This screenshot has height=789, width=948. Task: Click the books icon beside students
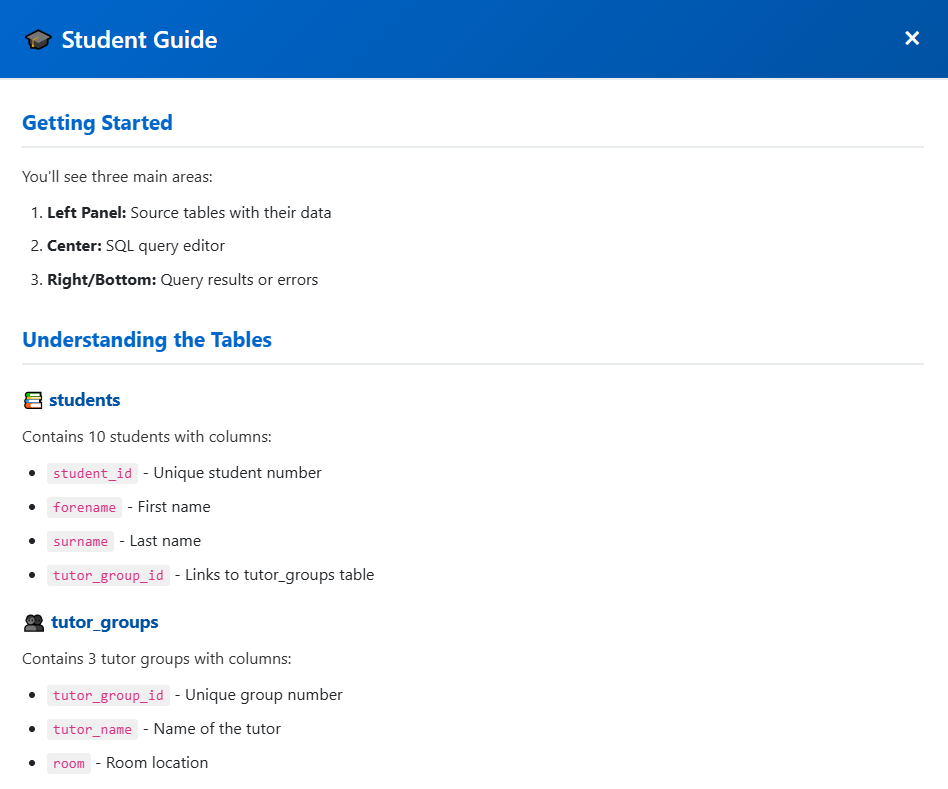(33, 400)
